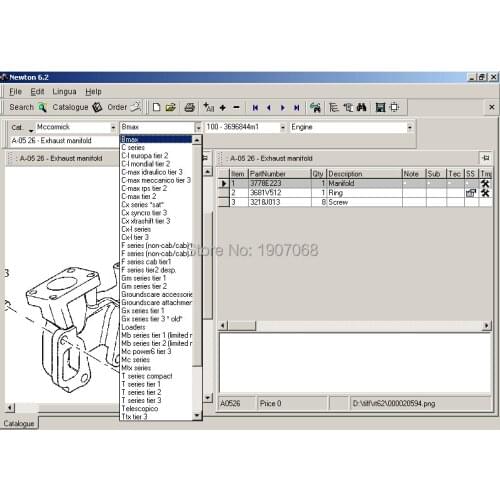Click parts table horizontal scroll right arrow
The height and width of the screenshot is (500, 500).
487,325
